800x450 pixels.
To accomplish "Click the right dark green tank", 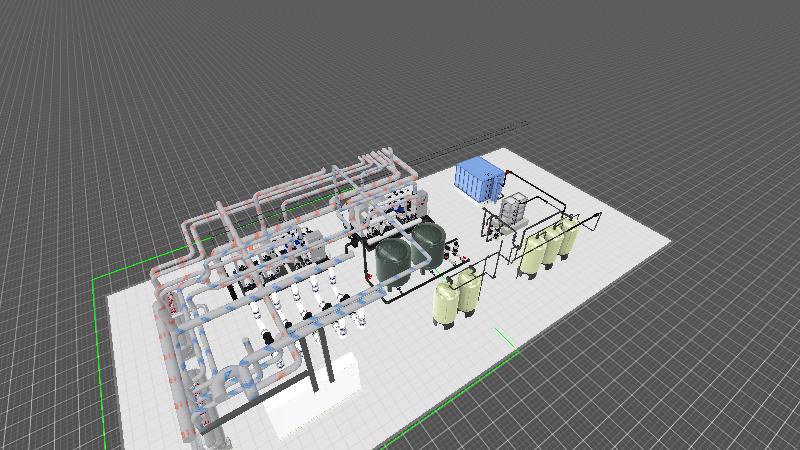I will click(430, 243).
